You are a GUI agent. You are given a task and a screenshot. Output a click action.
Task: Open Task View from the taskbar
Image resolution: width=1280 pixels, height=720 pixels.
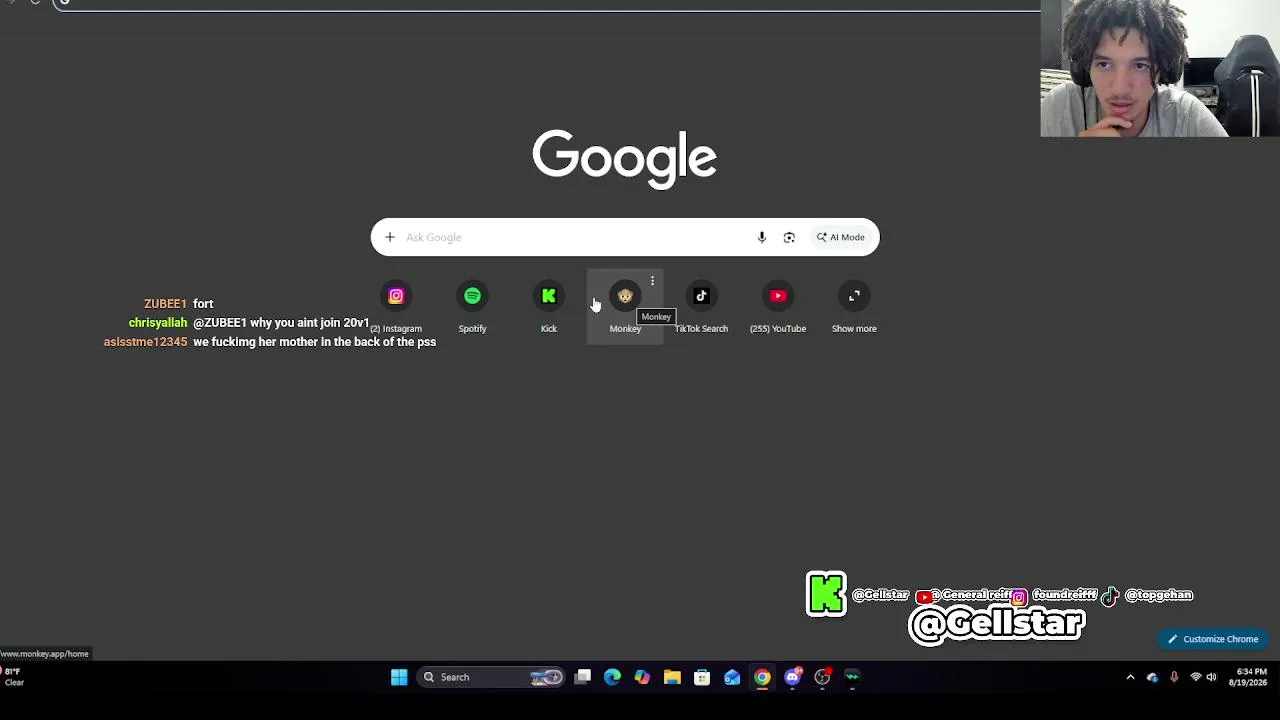pos(583,677)
